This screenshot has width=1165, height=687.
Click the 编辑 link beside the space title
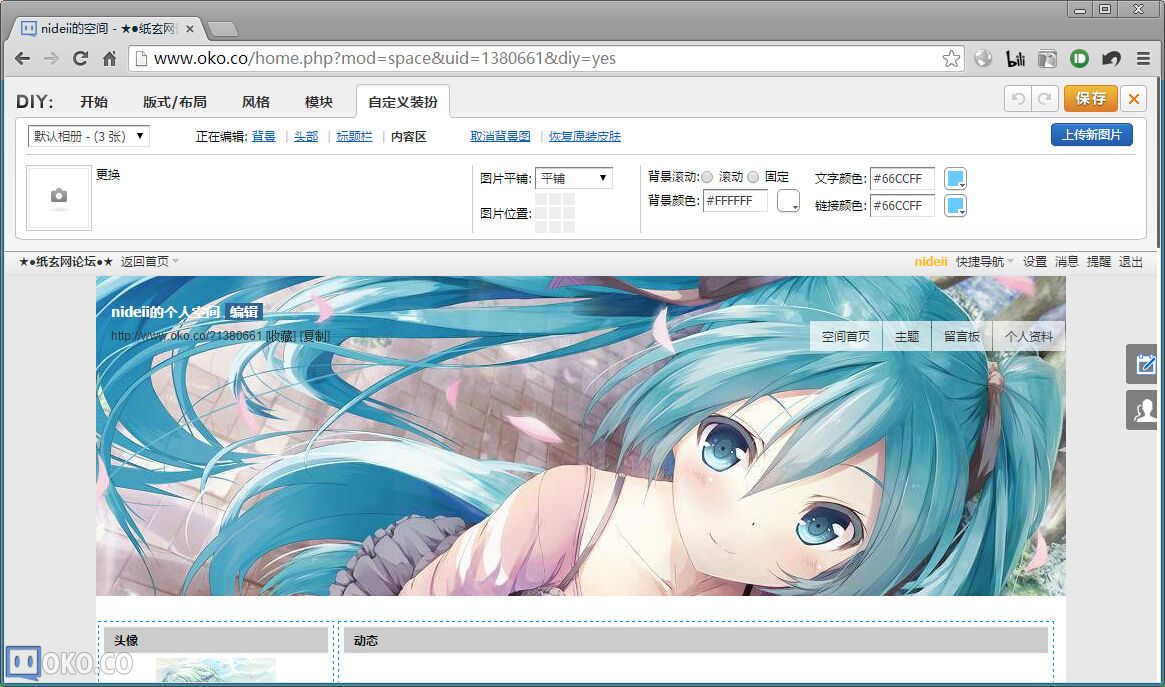pyautogui.click(x=244, y=312)
